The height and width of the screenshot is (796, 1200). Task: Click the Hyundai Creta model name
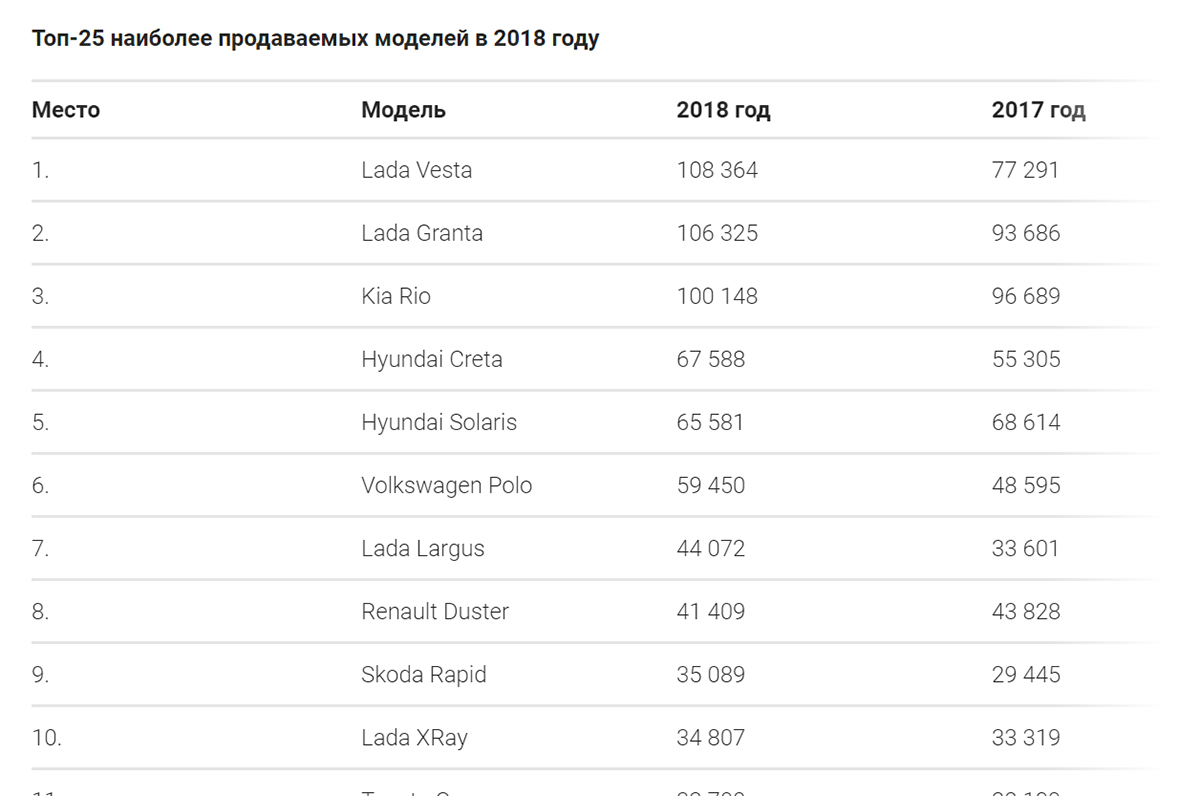[432, 359]
